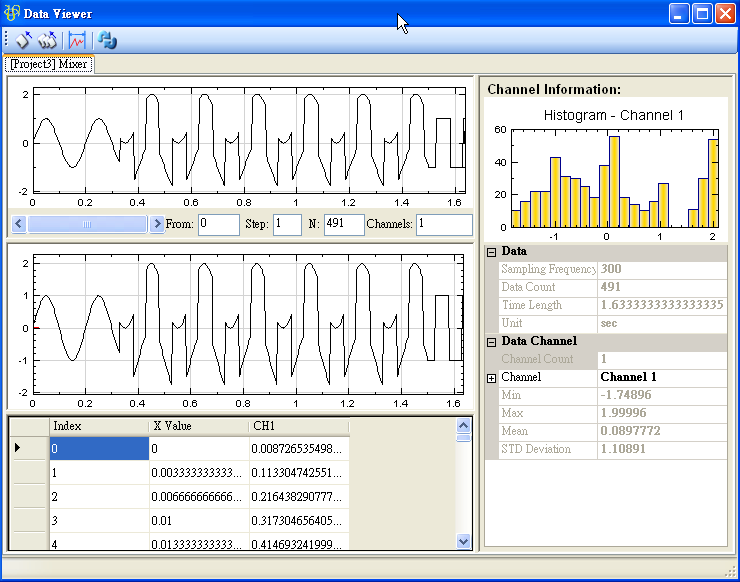Screen dimensions: 740x582
Task: Click the Index column header
Action: (98, 426)
